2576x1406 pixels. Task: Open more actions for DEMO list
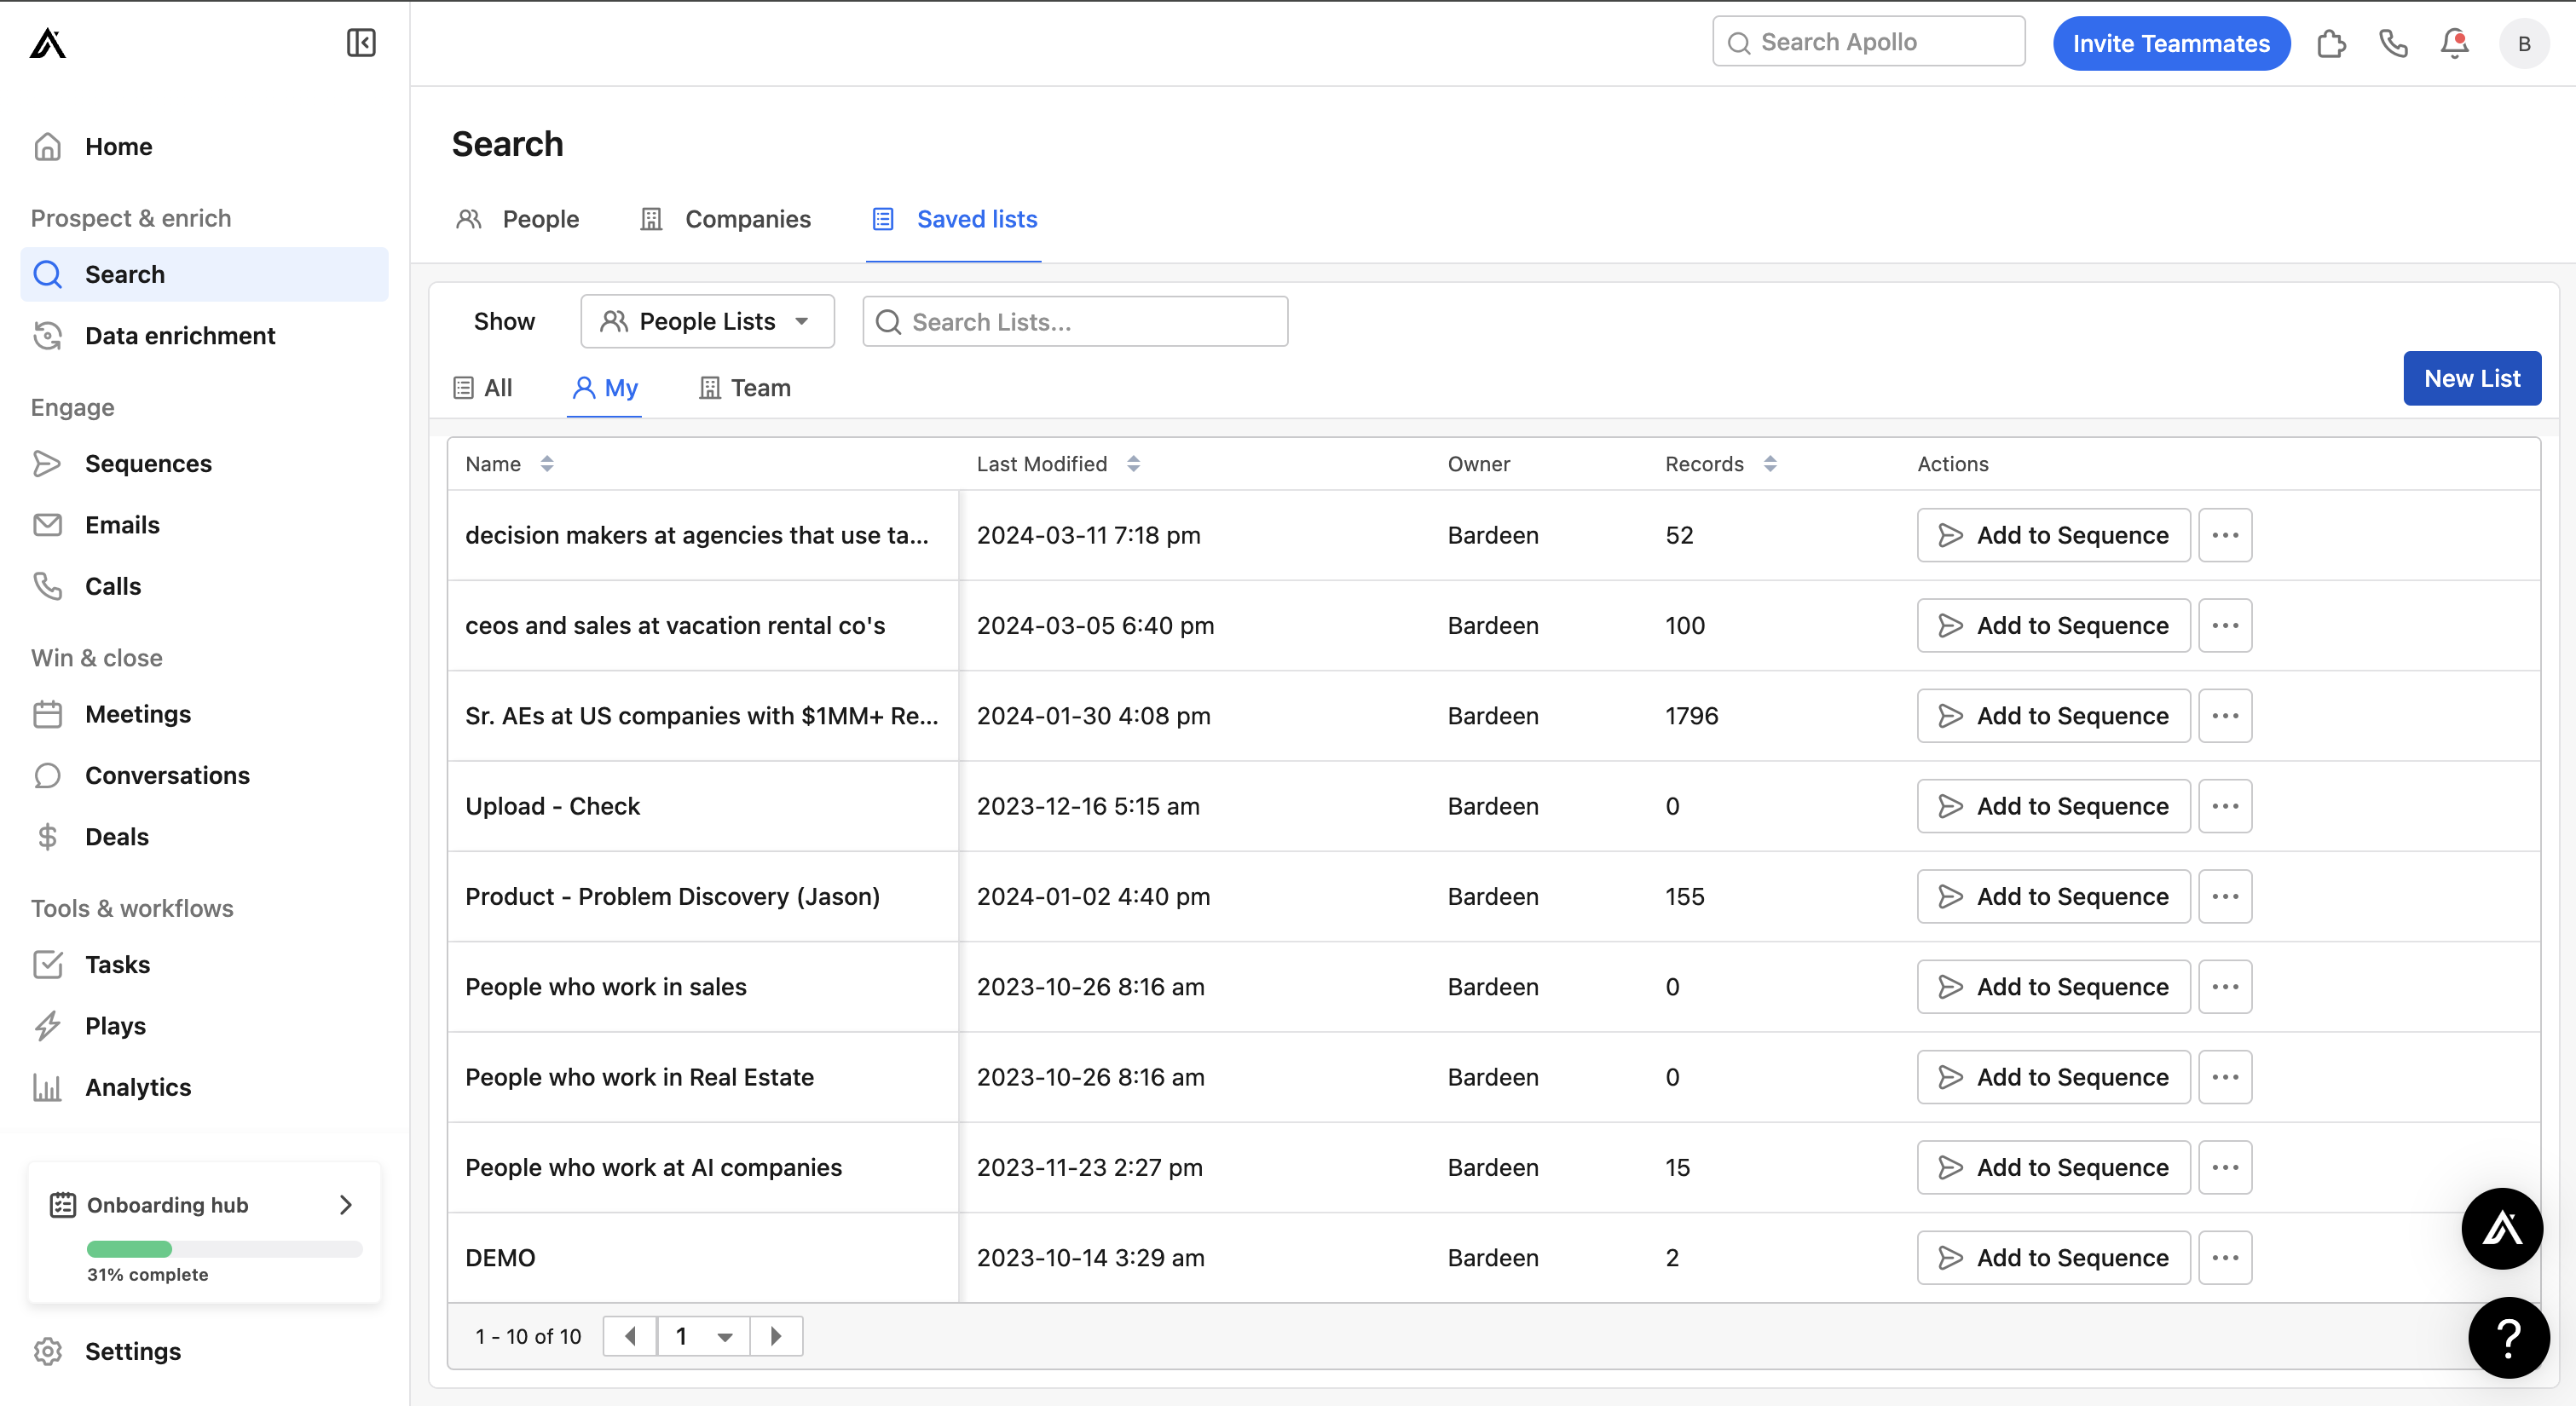point(2225,1257)
